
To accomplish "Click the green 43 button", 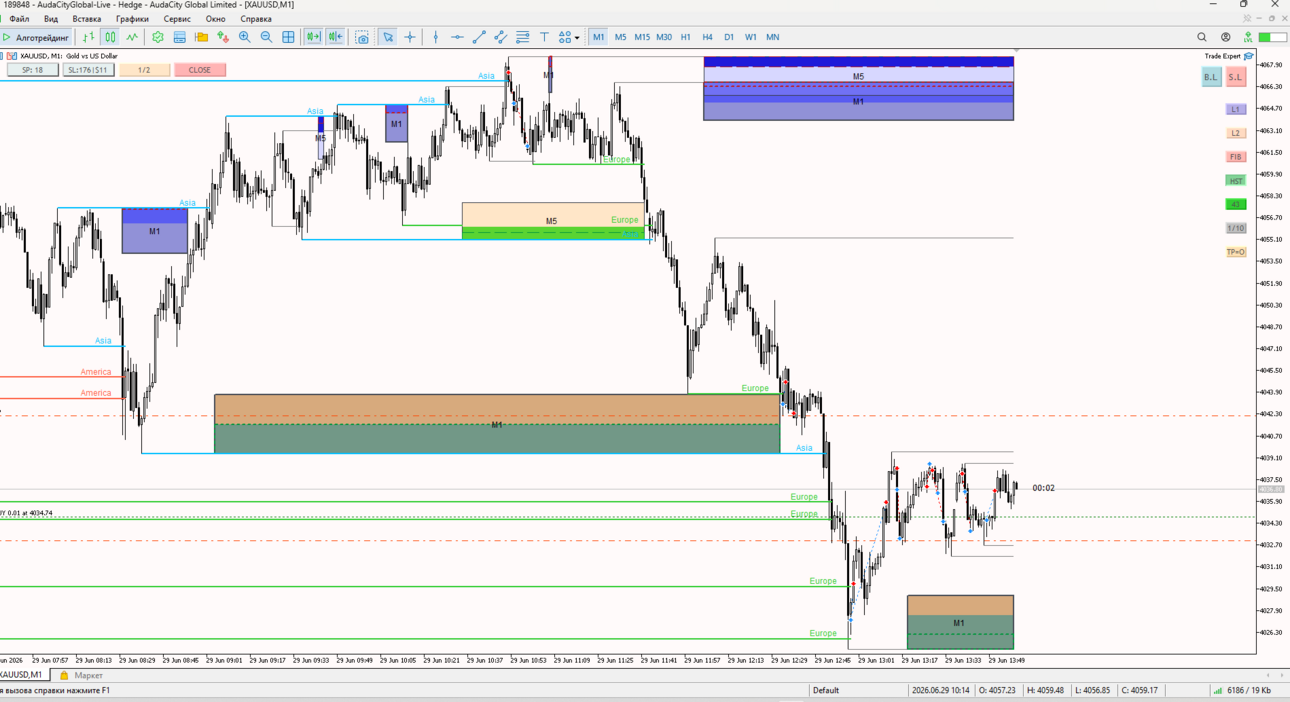I will coord(1236,204).
